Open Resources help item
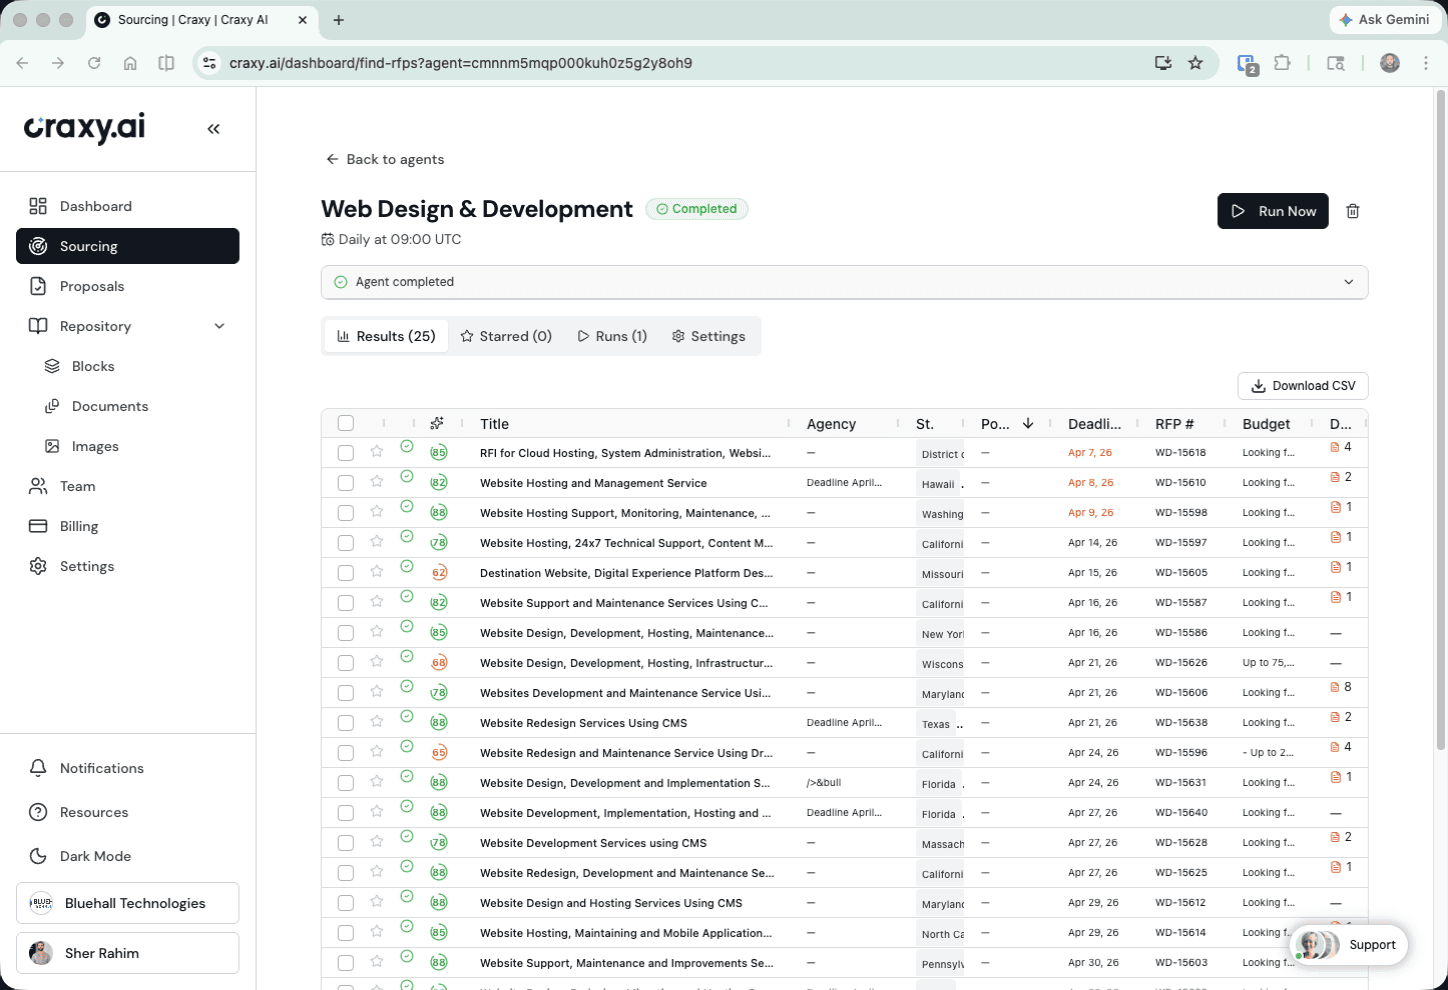This screenshot has height=990, width=1448. click(127, 812)
